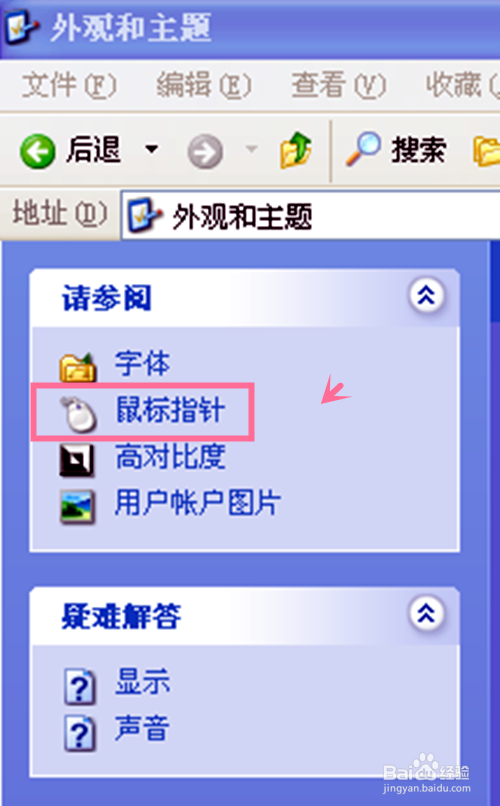Open the 鼠标指针 link
500x806 pixels.
[171, 410]
